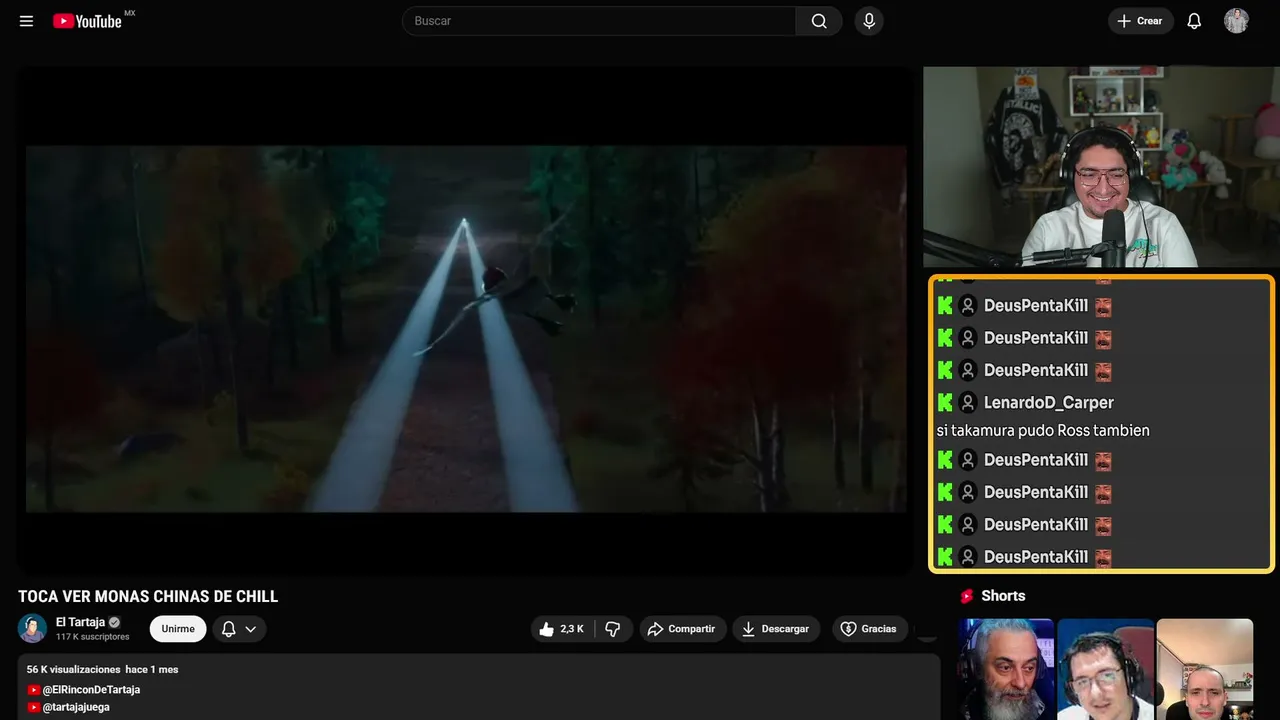Click the title TOCA VER MONAS CHINAS DE CHILL
1280x720 pixels.
click(148, 597)
